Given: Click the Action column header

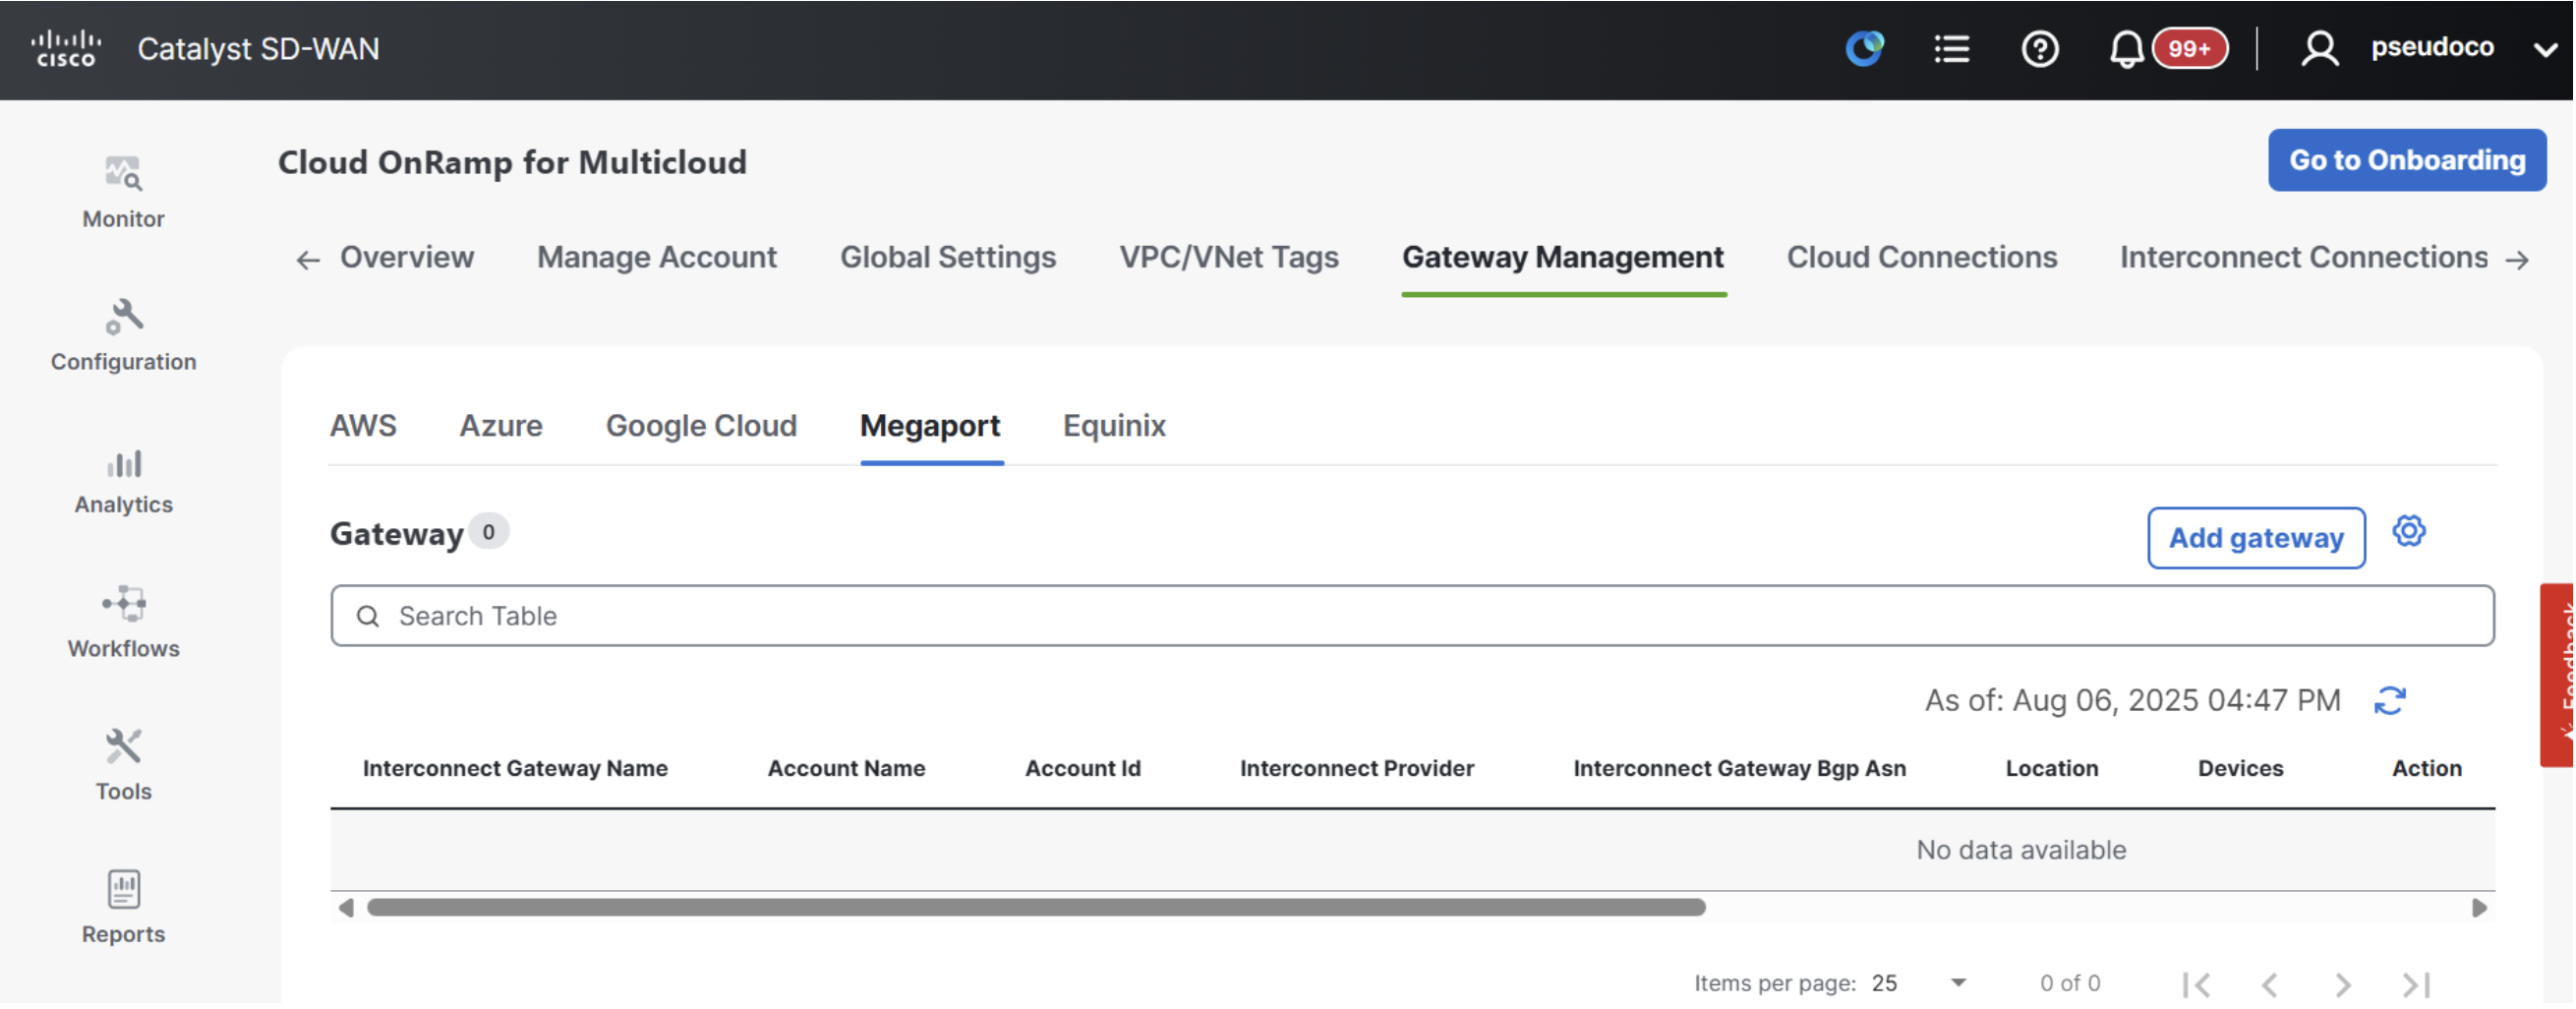Looking at the screenshot, I should pos(2429,769).
